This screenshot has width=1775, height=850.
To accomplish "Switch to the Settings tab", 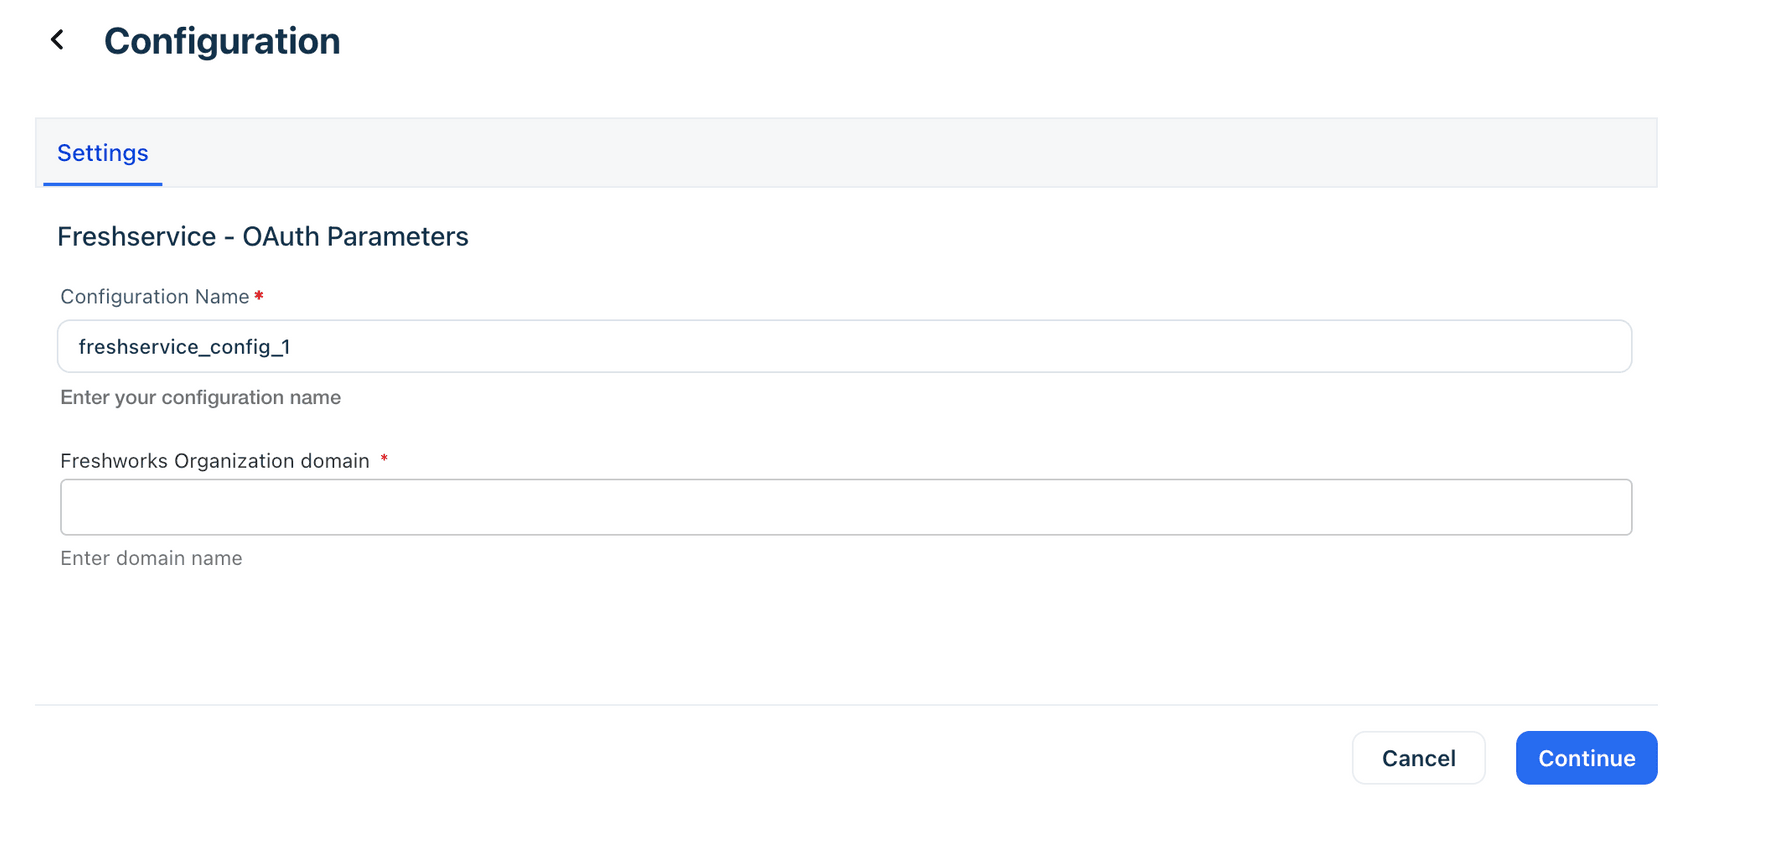I will 102,153.
